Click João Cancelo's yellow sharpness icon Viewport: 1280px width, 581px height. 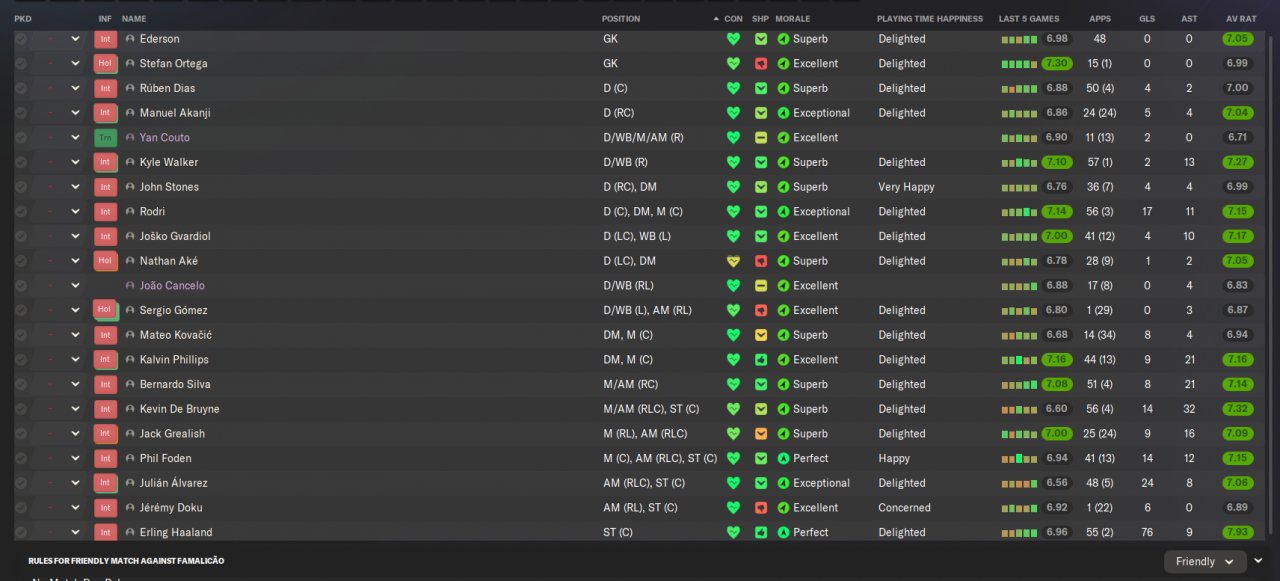[761, 286]
